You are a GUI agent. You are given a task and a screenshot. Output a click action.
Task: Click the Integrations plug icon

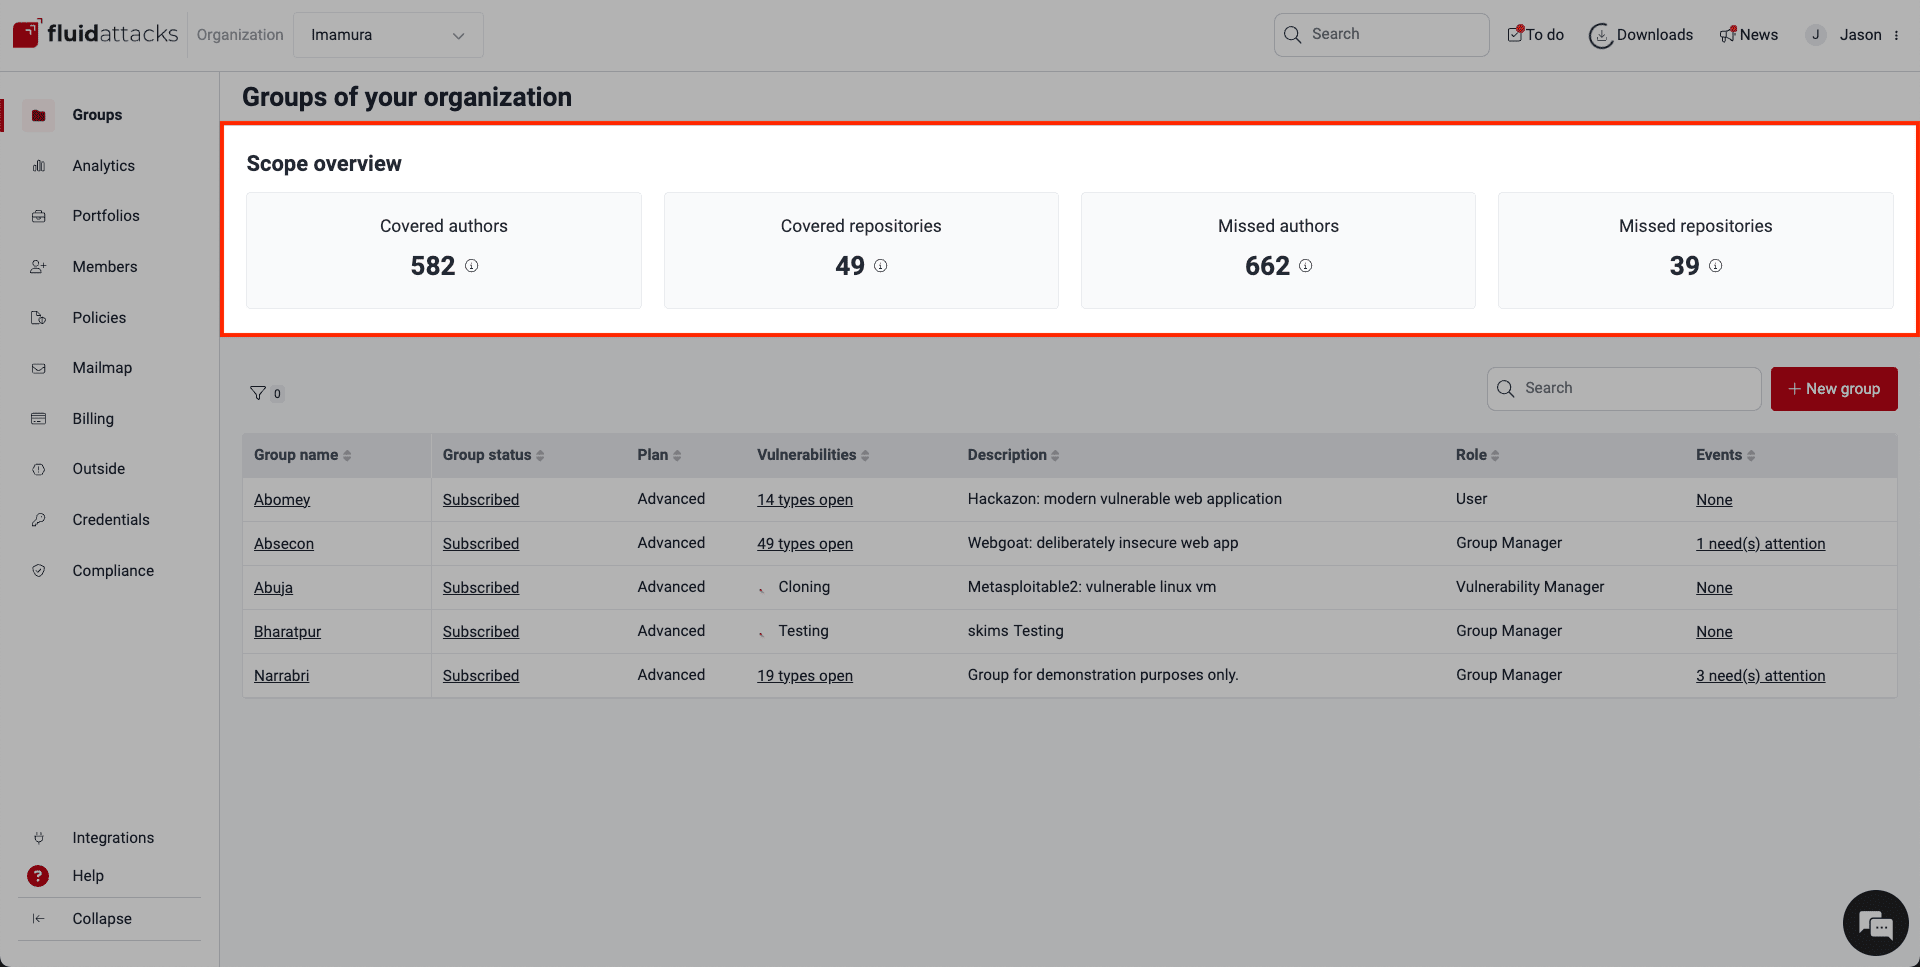pos(39,838)
